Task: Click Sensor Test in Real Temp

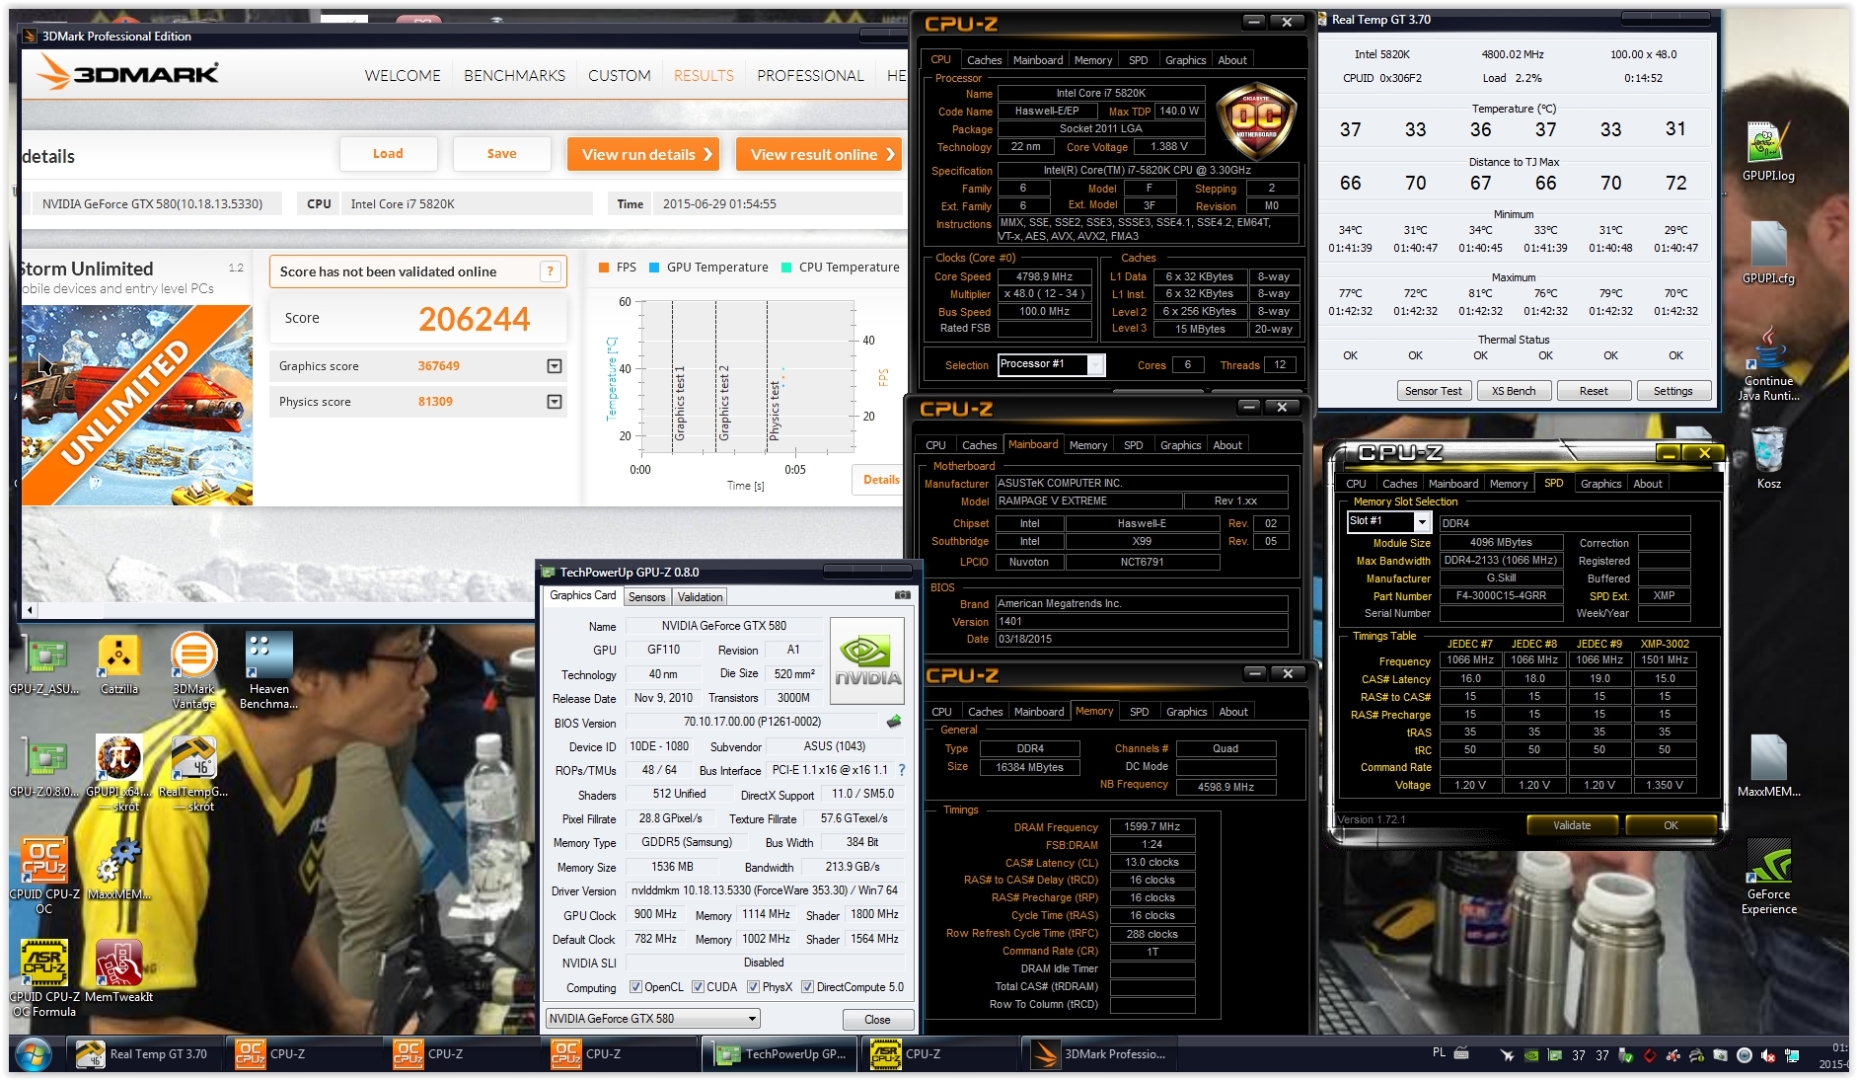Action: click(1433, 391)
